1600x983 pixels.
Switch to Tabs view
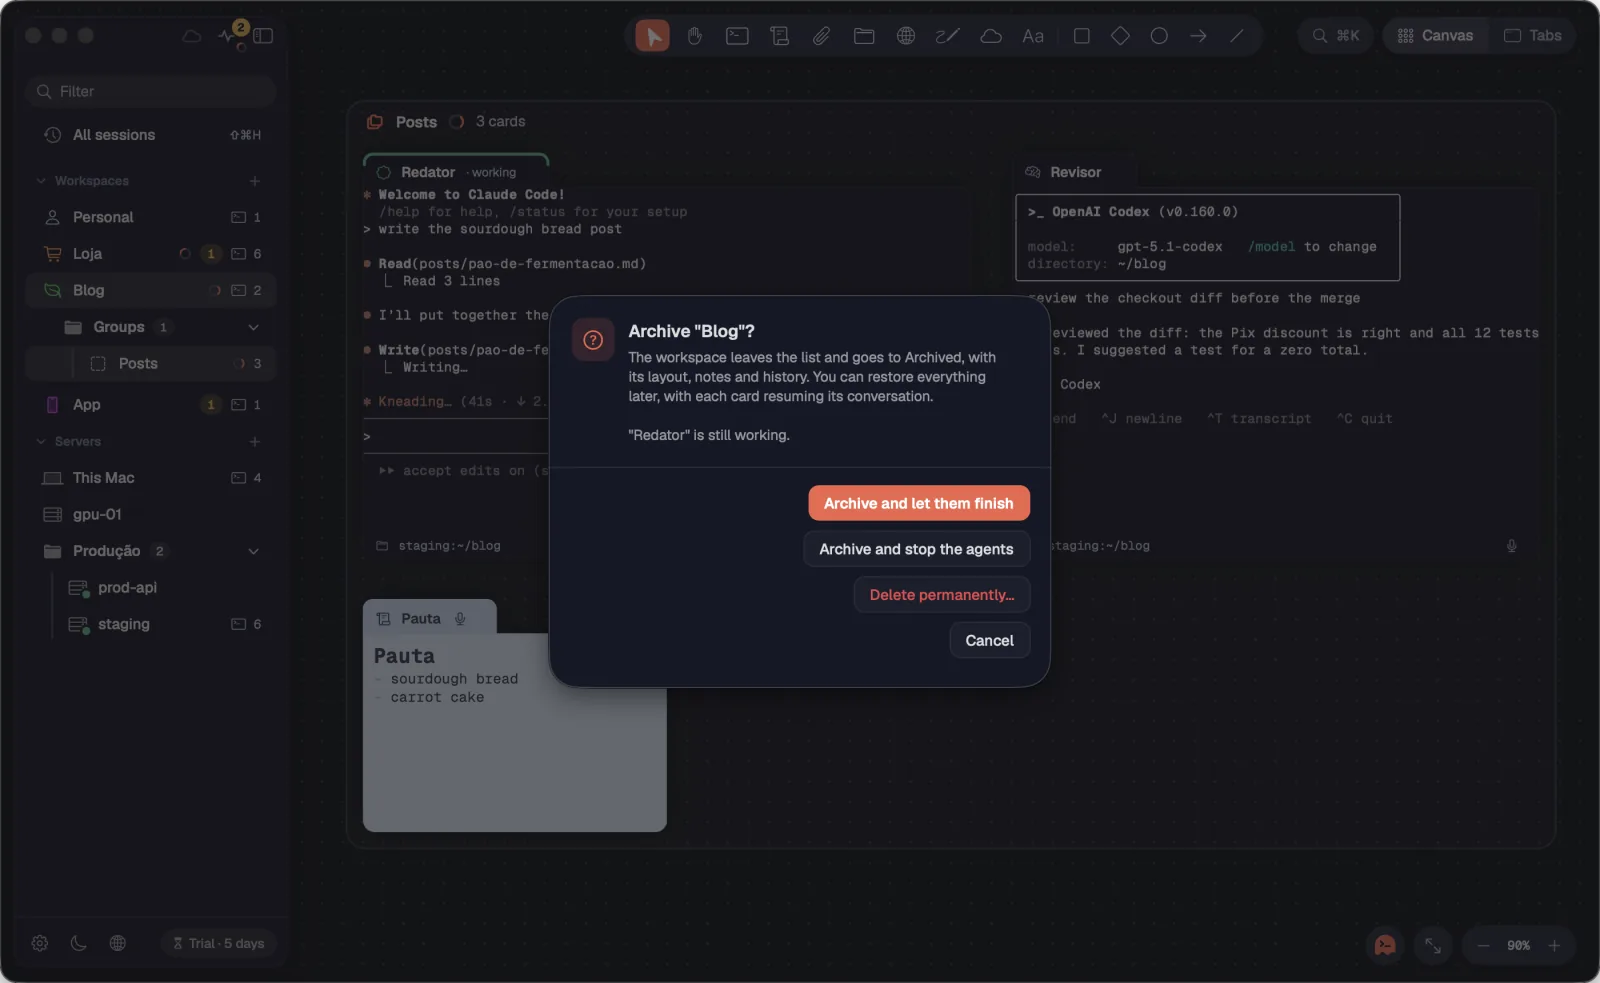coord(1532,36)
